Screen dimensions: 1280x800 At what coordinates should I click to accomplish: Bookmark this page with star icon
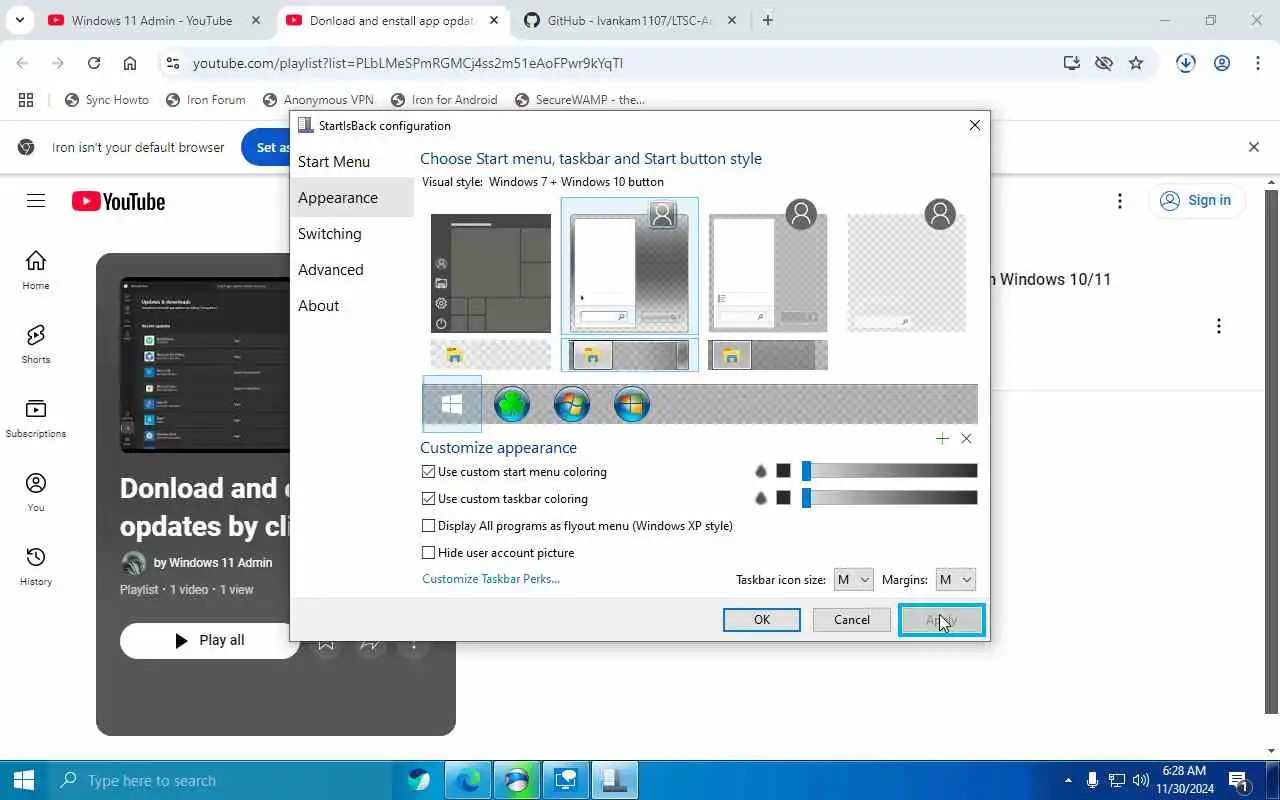tap(1136, 63)
